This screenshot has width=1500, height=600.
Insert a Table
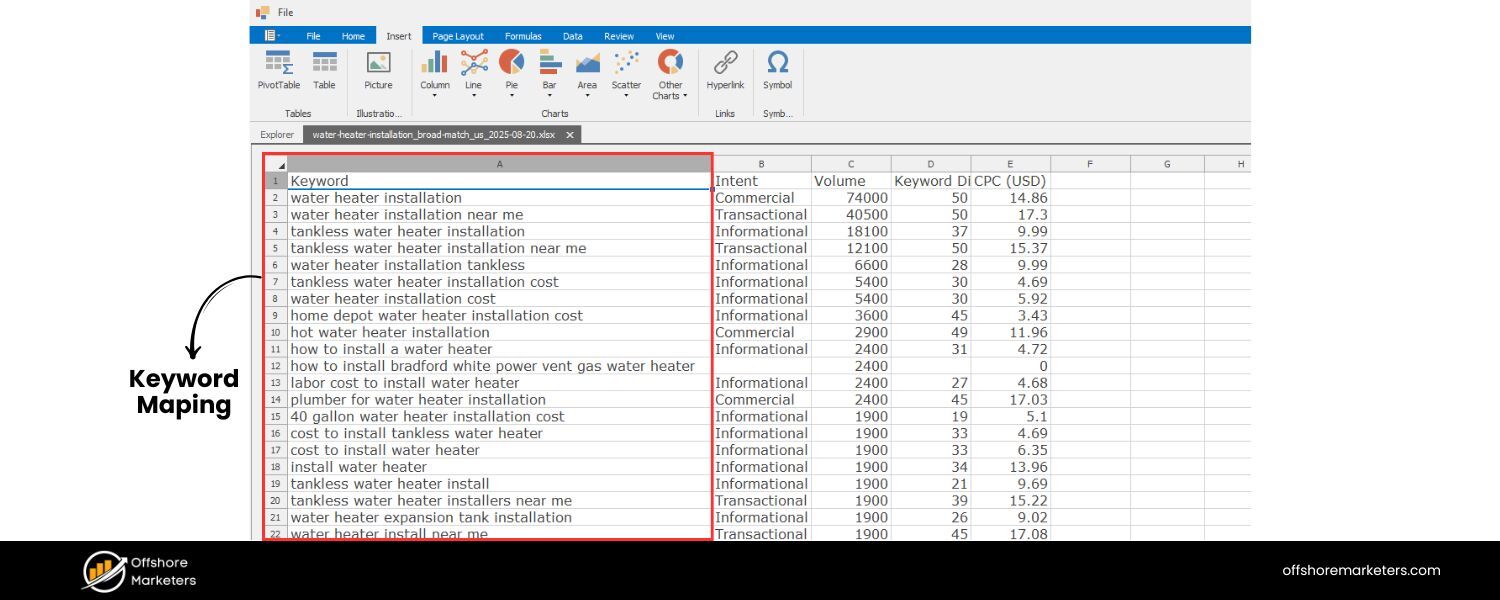(x=324, y=70)
